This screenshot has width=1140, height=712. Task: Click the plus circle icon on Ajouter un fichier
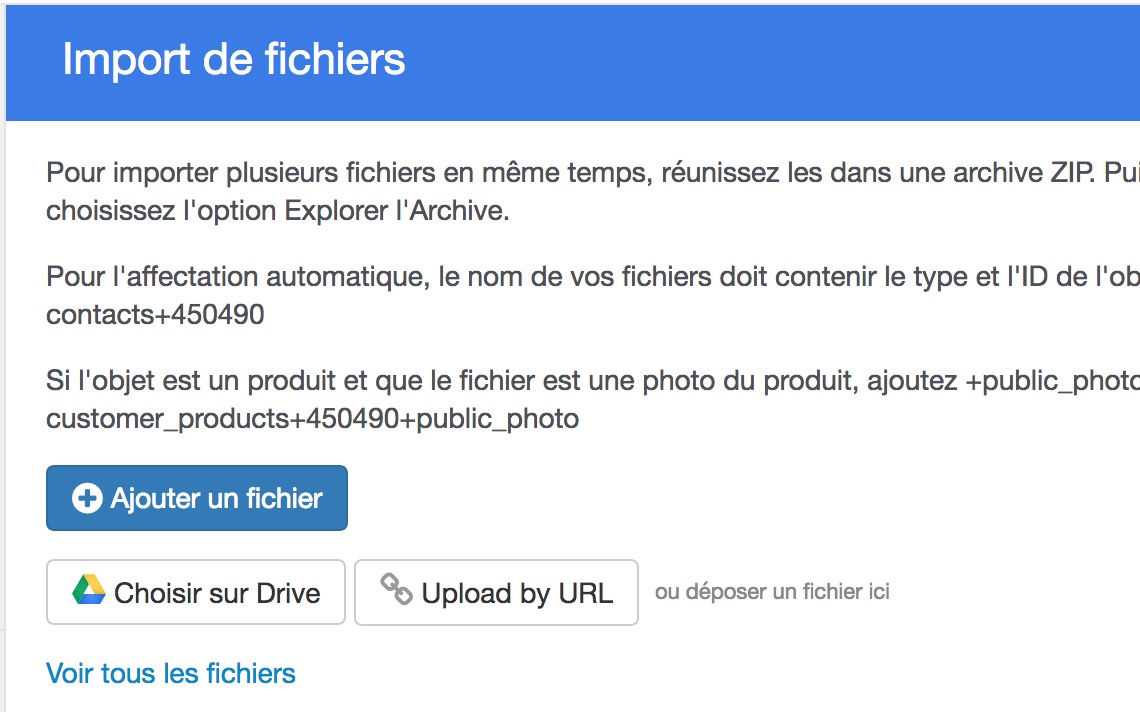(x=87, y=498)
